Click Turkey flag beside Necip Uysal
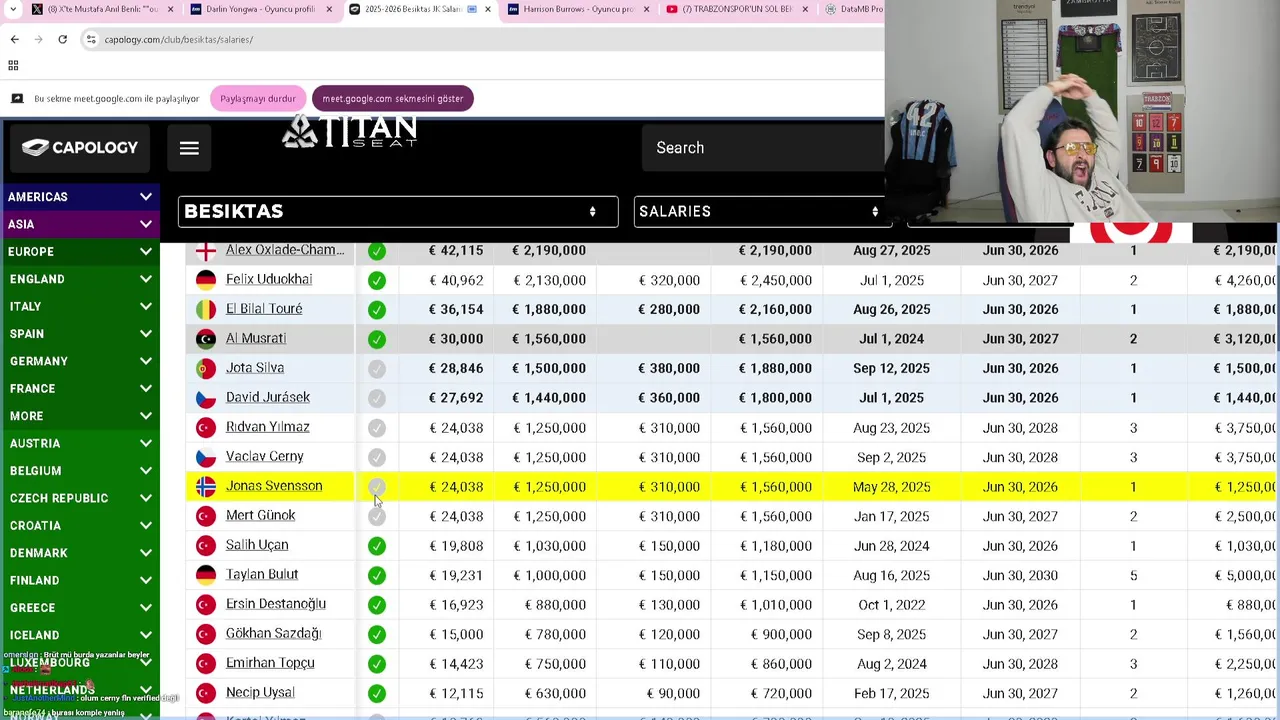The height and width of the screenshot is (720, 1280). coord(206,693)
